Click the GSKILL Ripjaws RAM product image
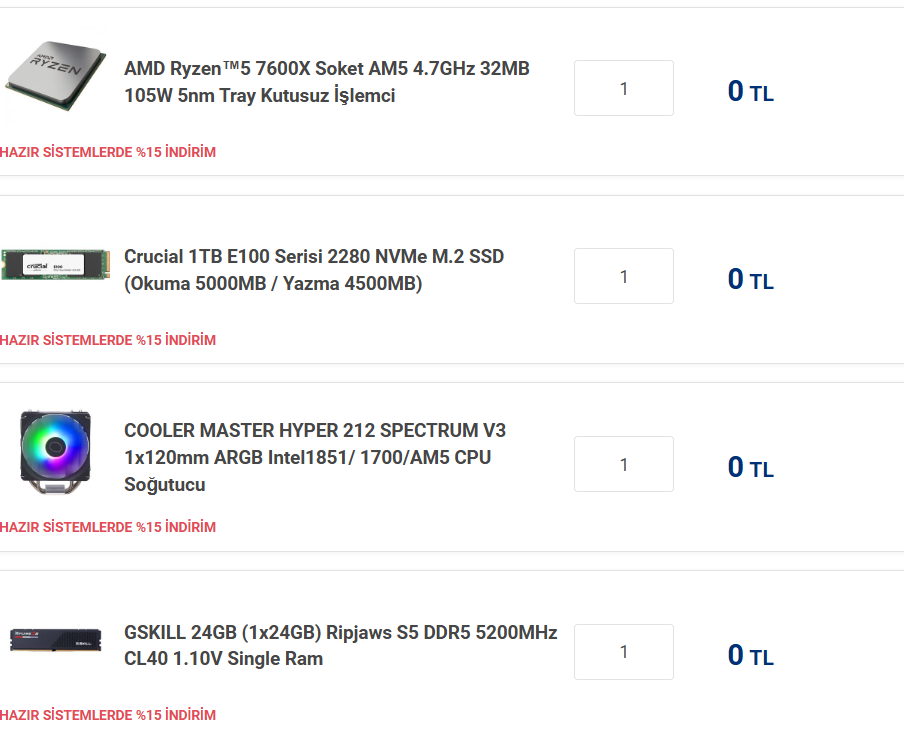 [54, 640]
